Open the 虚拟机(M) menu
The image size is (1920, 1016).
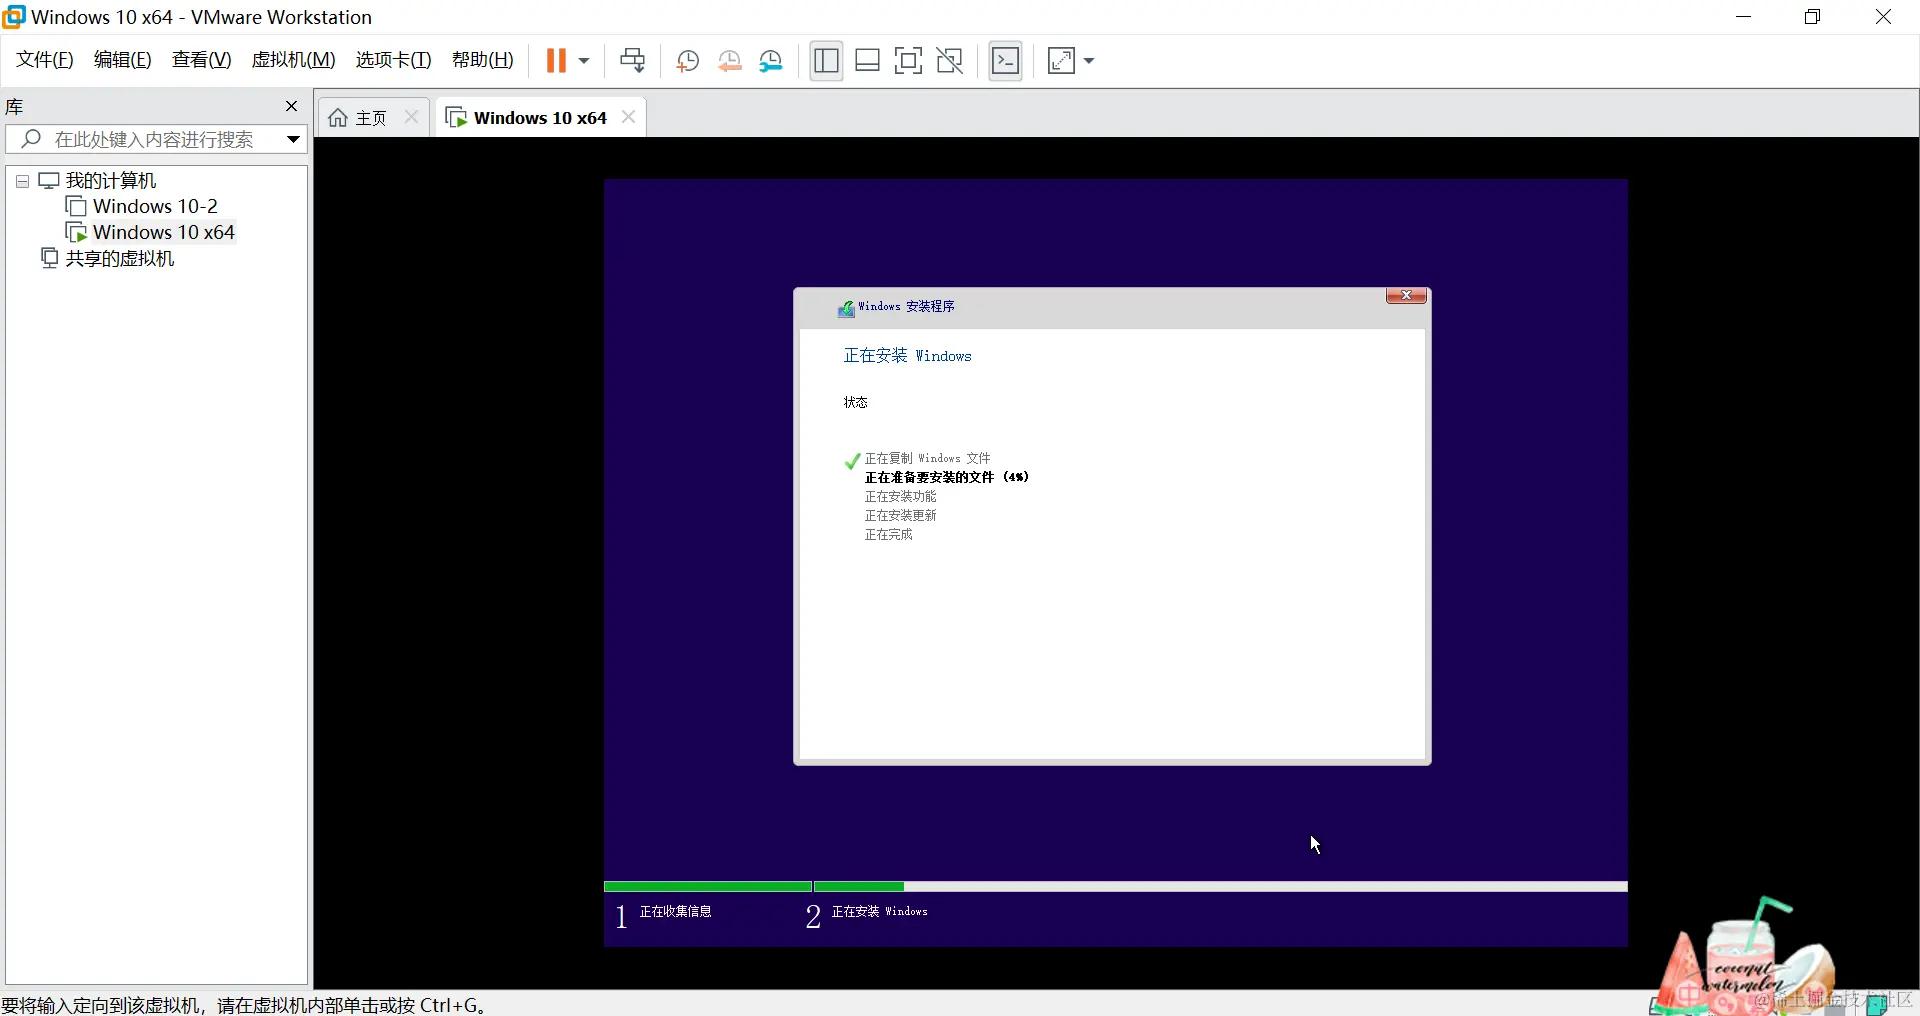293,60
